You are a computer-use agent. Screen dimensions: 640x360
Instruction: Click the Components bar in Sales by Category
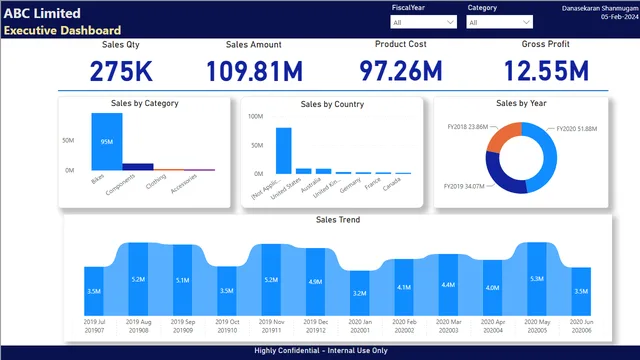138,167
